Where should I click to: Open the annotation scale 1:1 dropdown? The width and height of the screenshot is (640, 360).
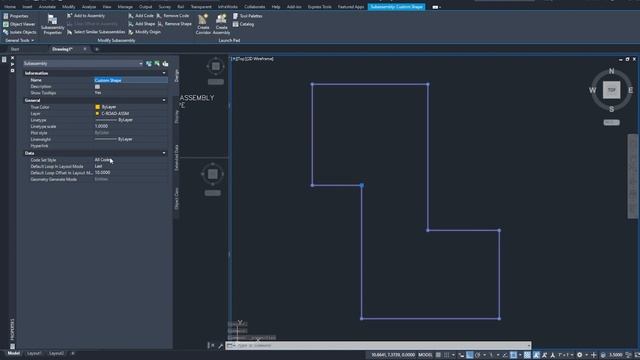click(566, 355)
